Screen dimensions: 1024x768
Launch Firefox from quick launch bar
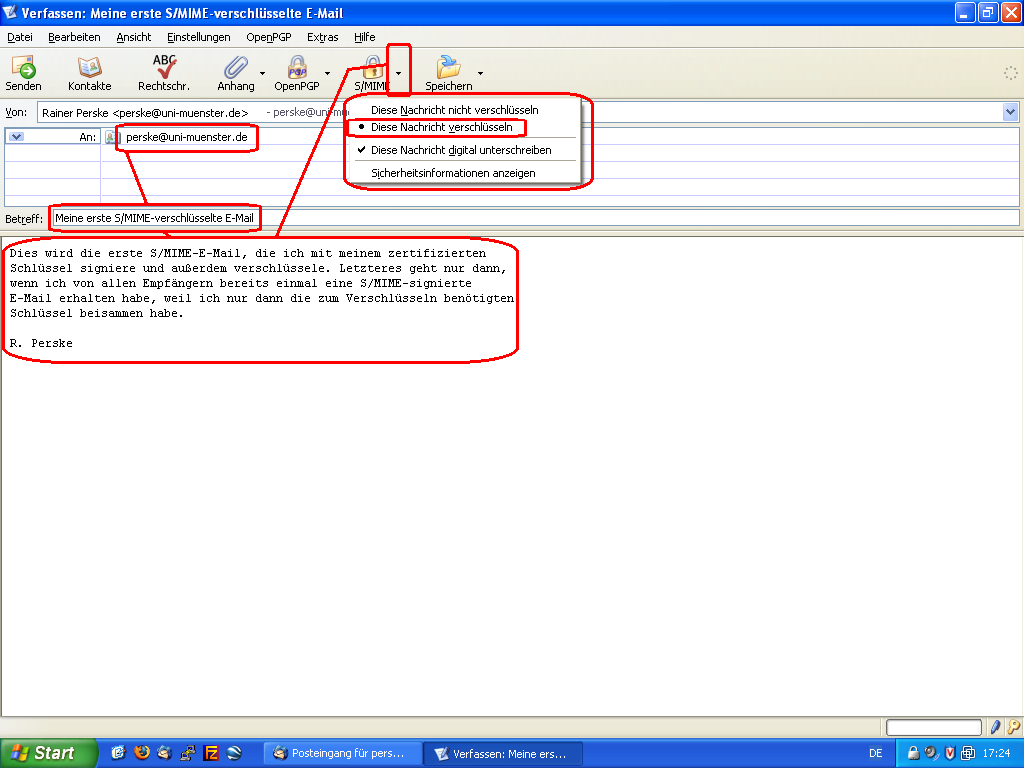pyautogui.click(x=141, y=753)
